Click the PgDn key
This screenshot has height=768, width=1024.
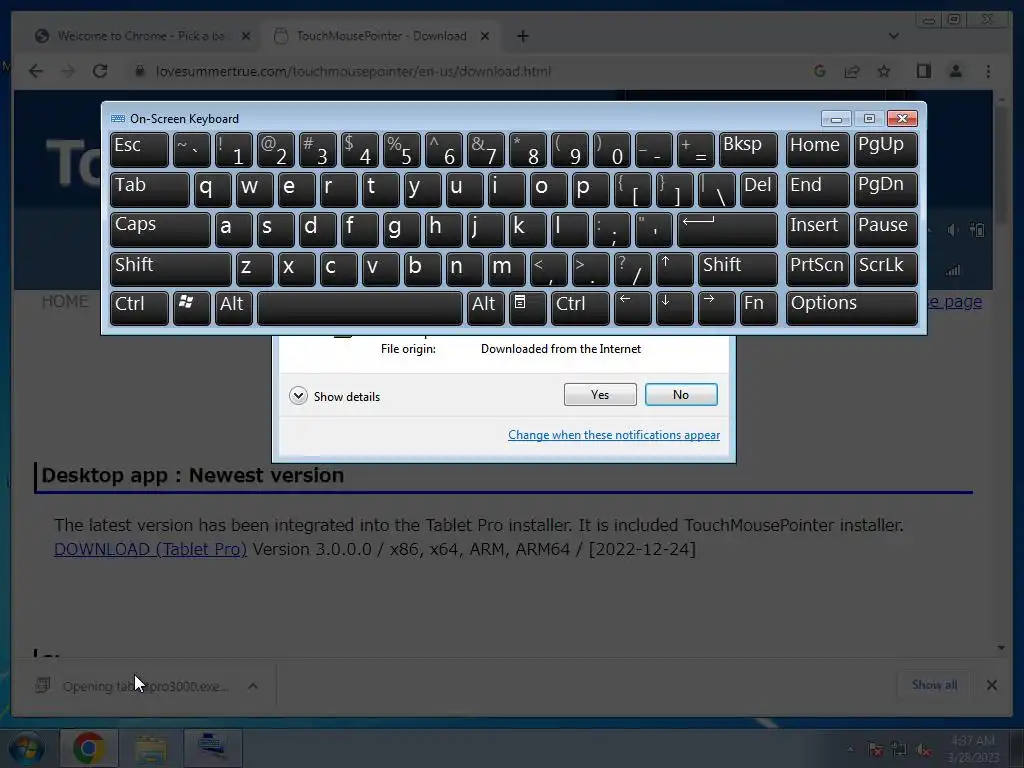(x=885, y=189)
